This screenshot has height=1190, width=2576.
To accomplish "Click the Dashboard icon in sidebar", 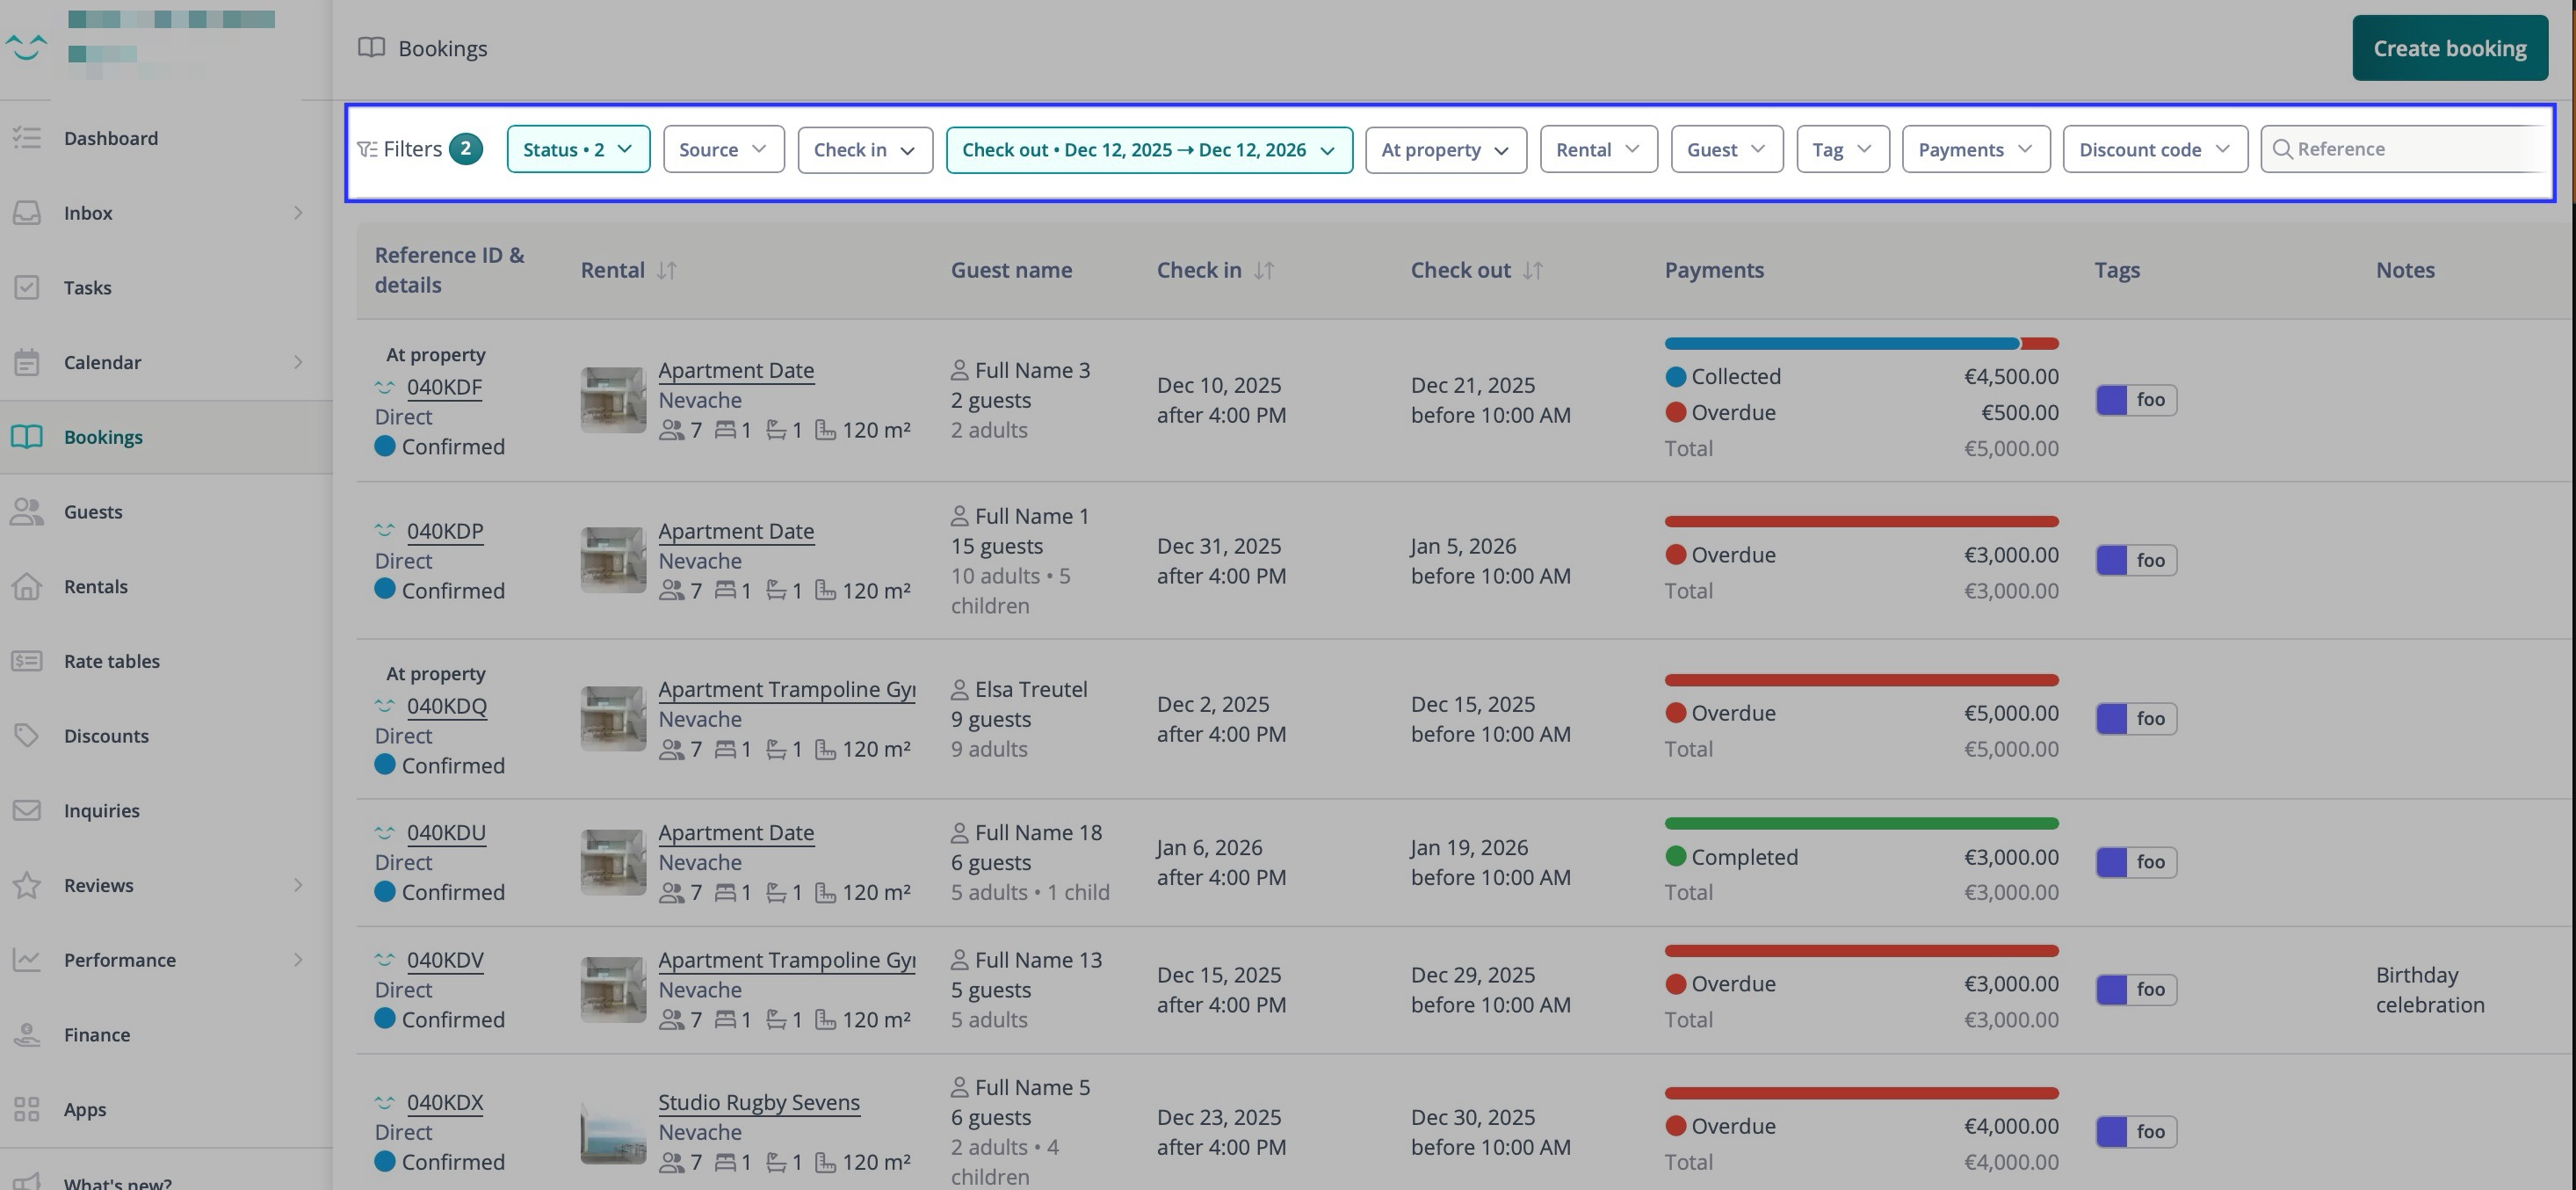I will point(27,138).
